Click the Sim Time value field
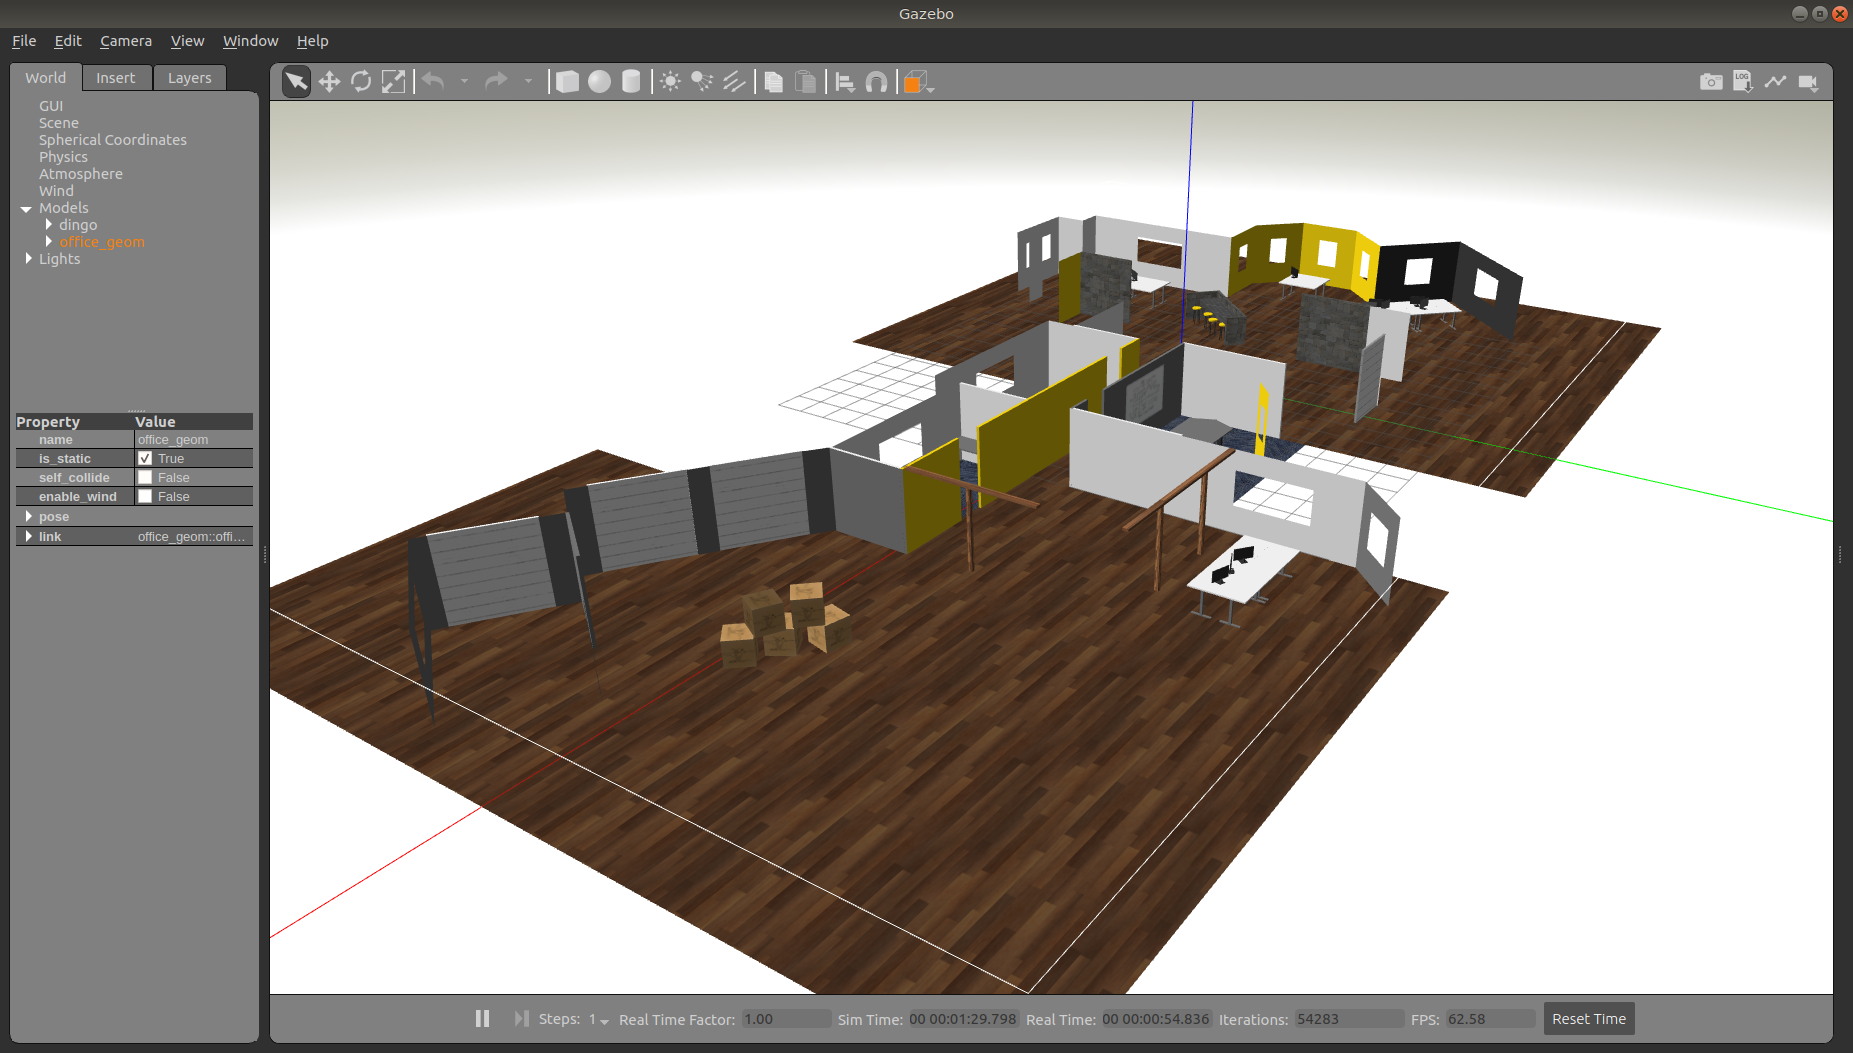Image resolution: width=1853 pixels, height=1053 pixels. tap(963, 1019)
